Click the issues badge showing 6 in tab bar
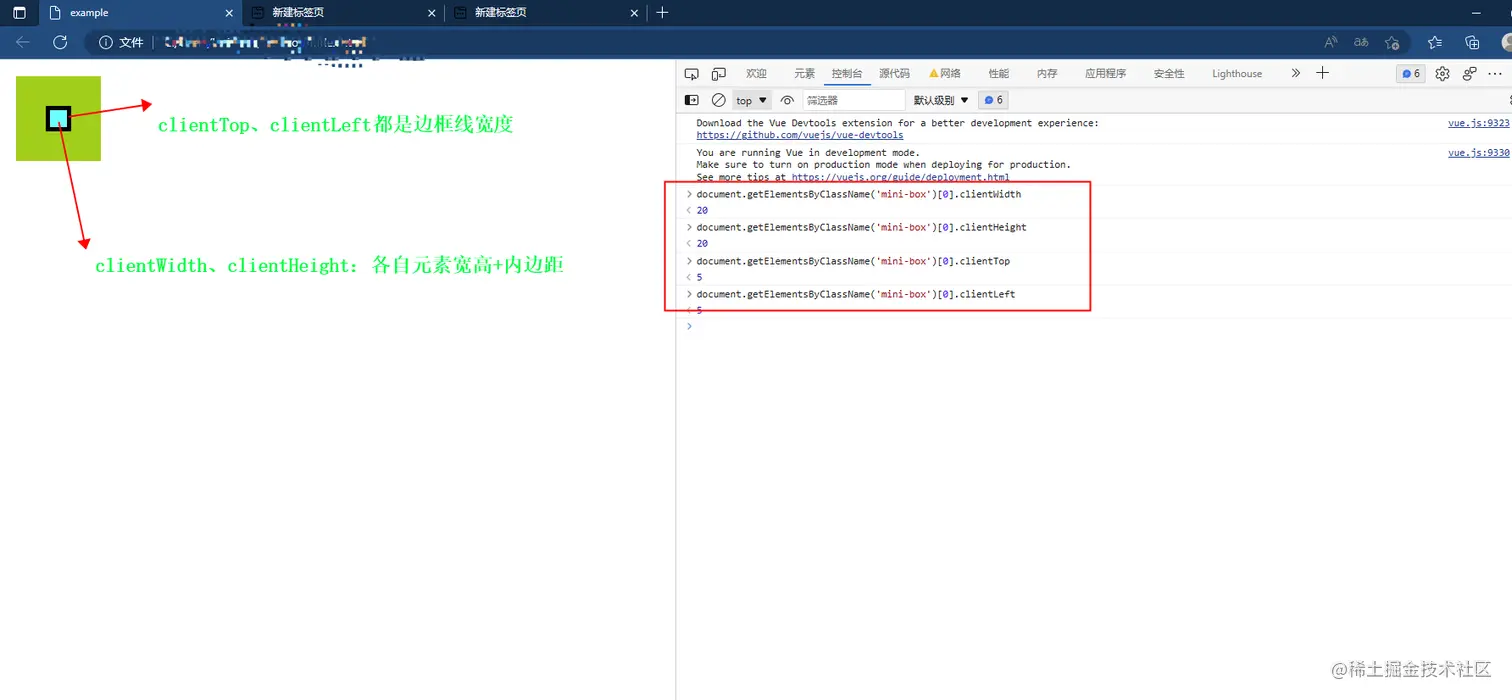The height and width of the screenshot is (700, 1512). click(x=1411, y=73)
